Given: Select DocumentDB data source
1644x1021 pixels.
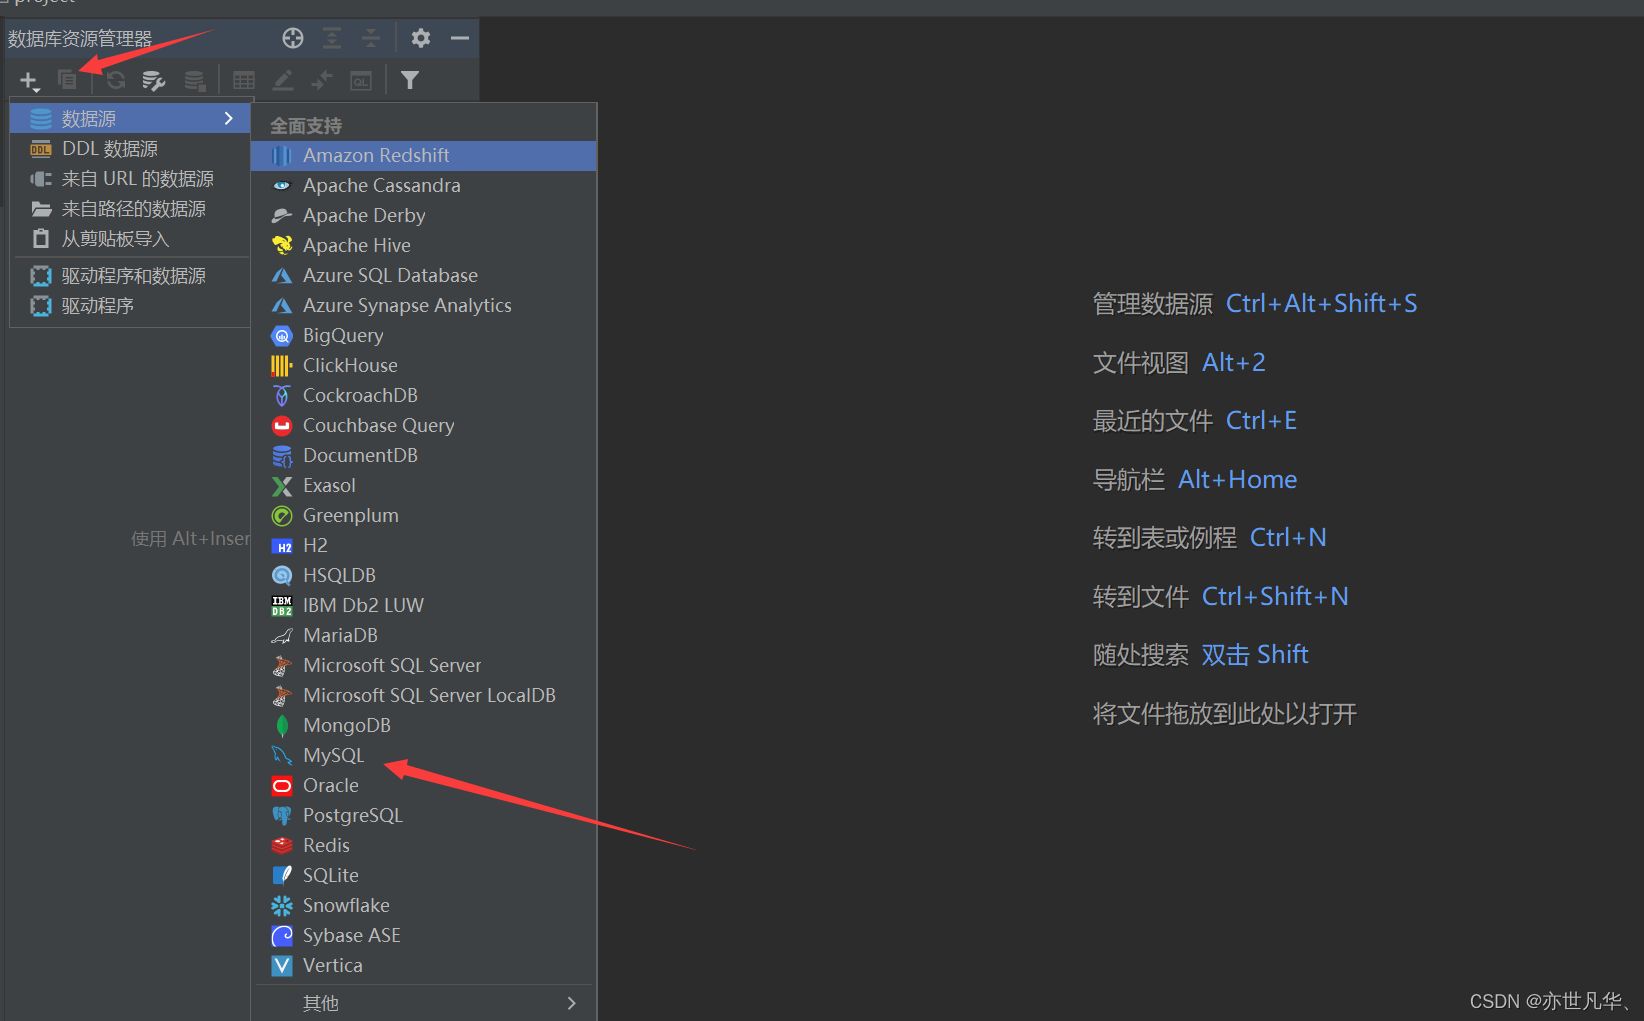Looking at the screenshot, I should 424,455.
